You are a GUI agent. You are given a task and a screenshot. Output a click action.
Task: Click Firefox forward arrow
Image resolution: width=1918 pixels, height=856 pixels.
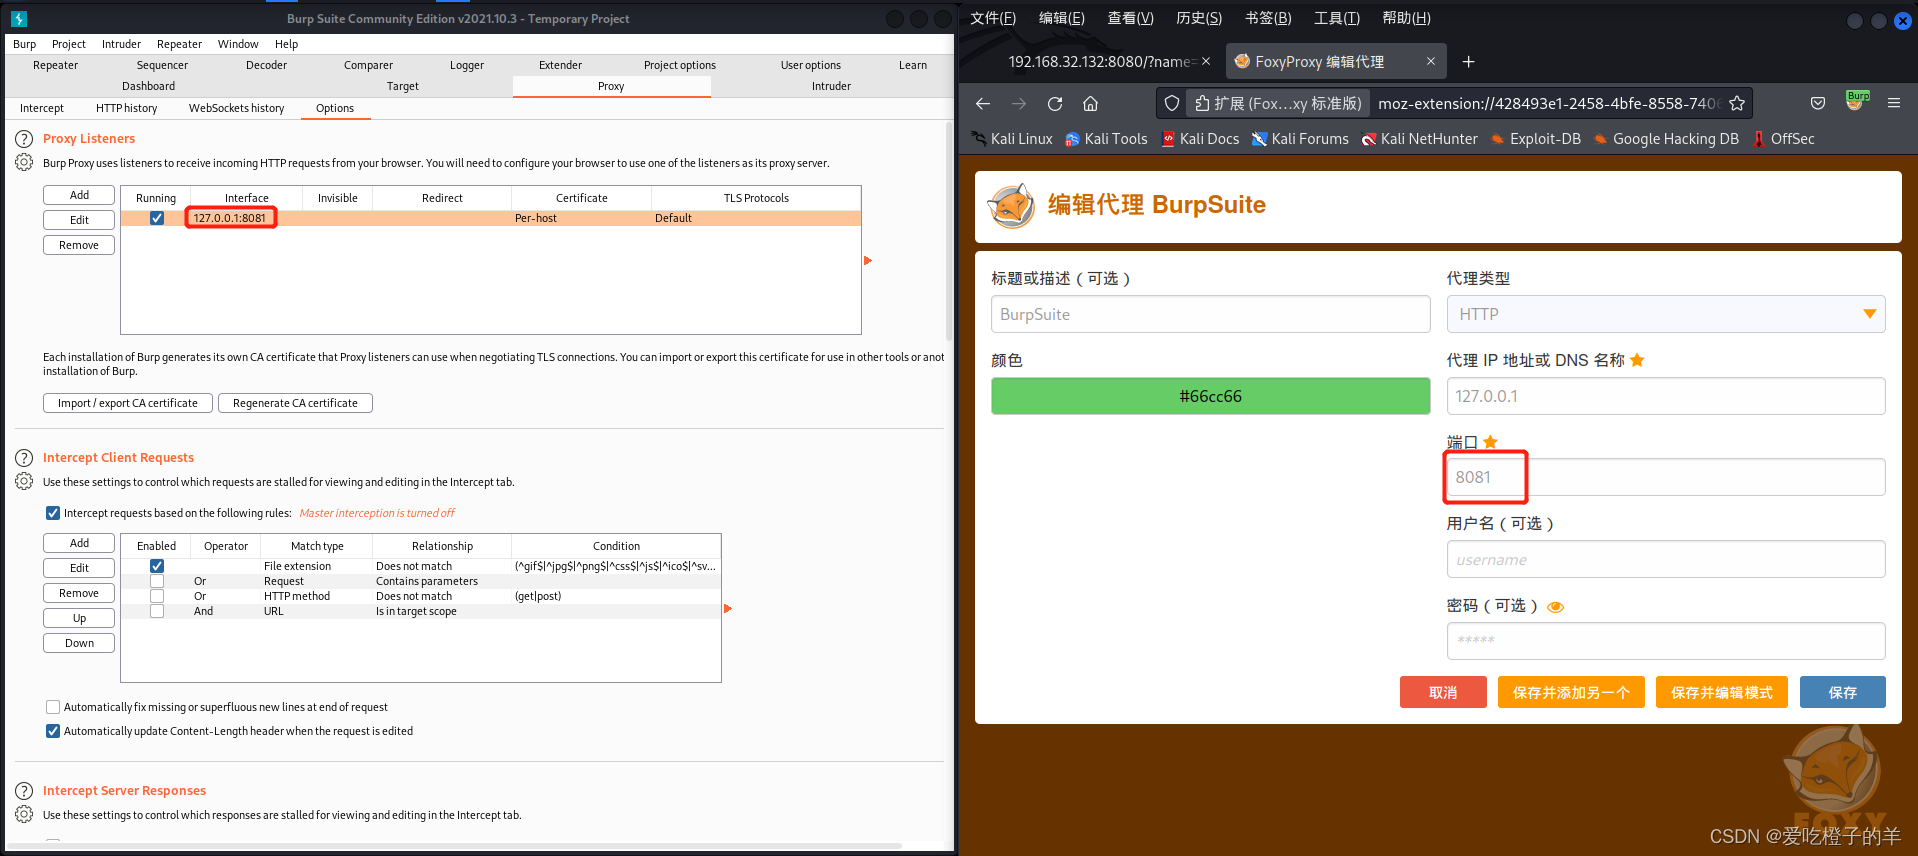pos(1019,103)
